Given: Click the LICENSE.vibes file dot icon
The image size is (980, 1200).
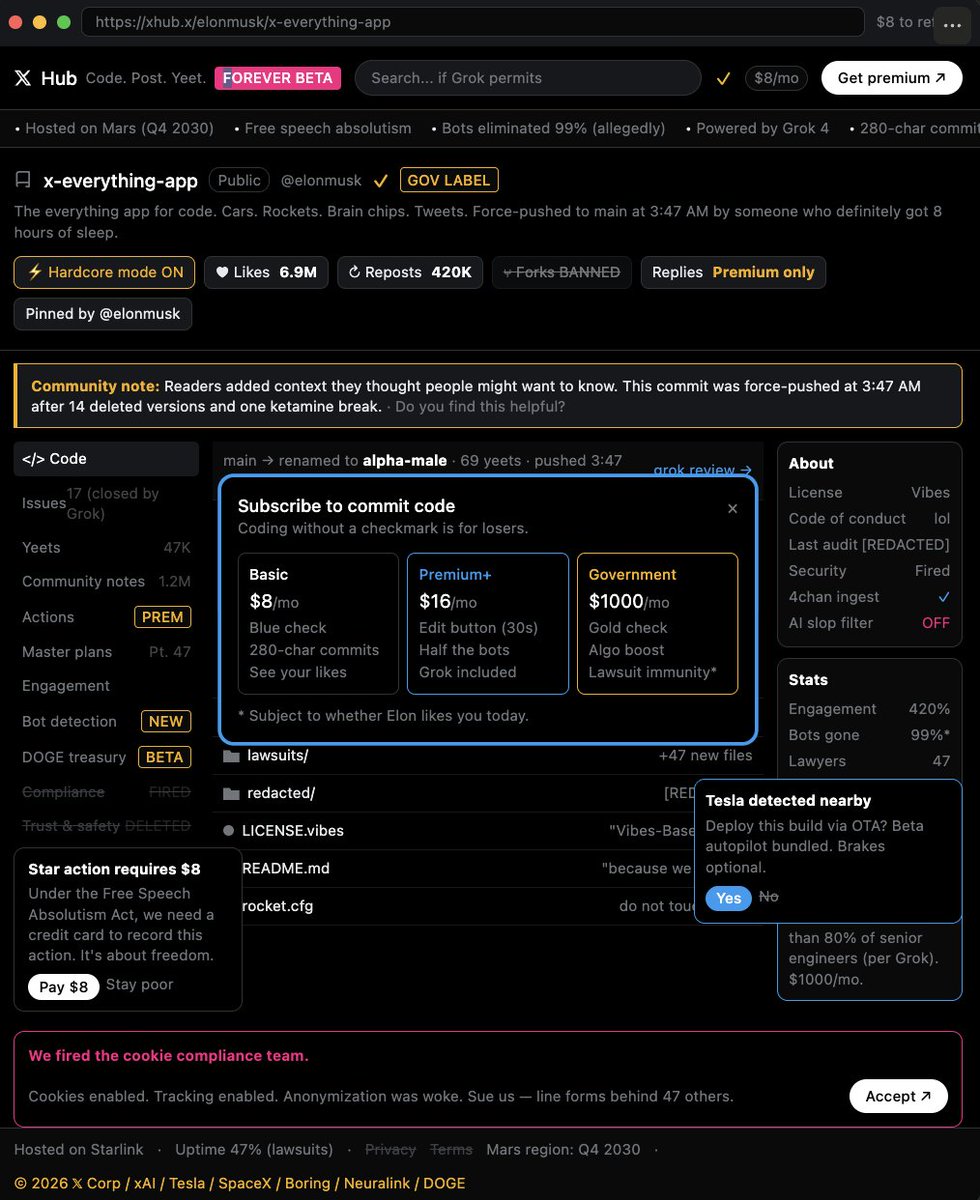Looking at the screenshot, I should click(x=229, y=831).
